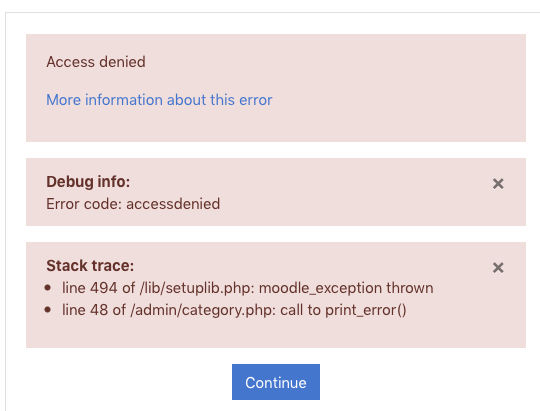Click the accessdenied error code word
540x411 pixels.
point(173,204)
